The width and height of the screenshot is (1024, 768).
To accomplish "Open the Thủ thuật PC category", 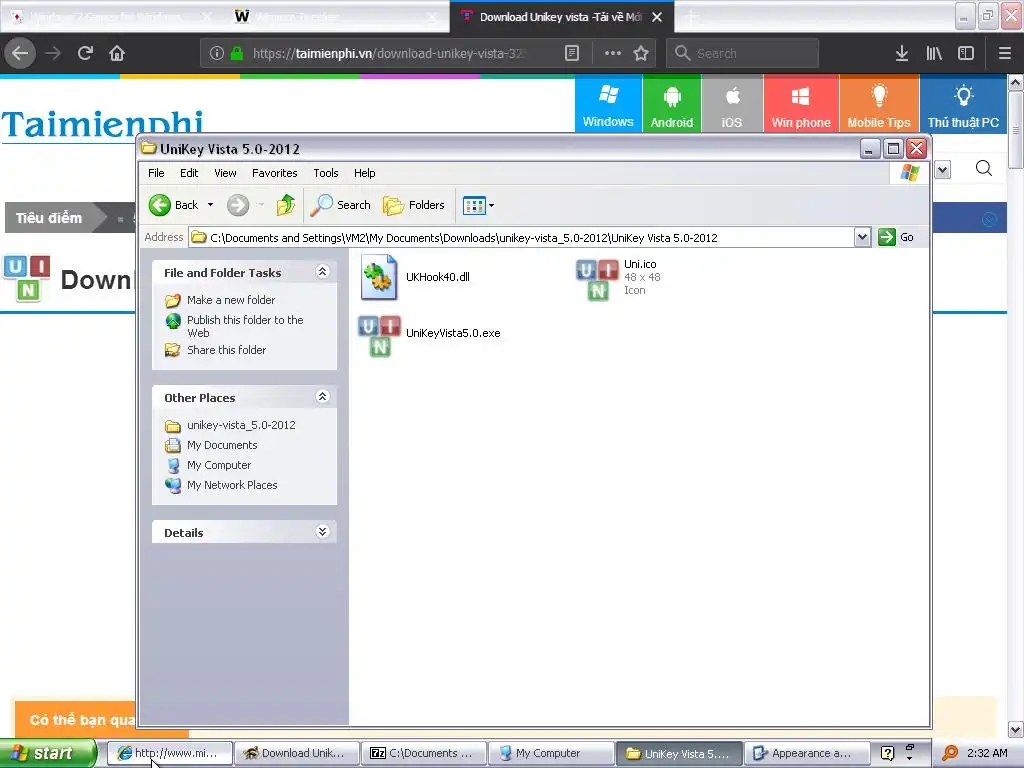I will point(963,104).
